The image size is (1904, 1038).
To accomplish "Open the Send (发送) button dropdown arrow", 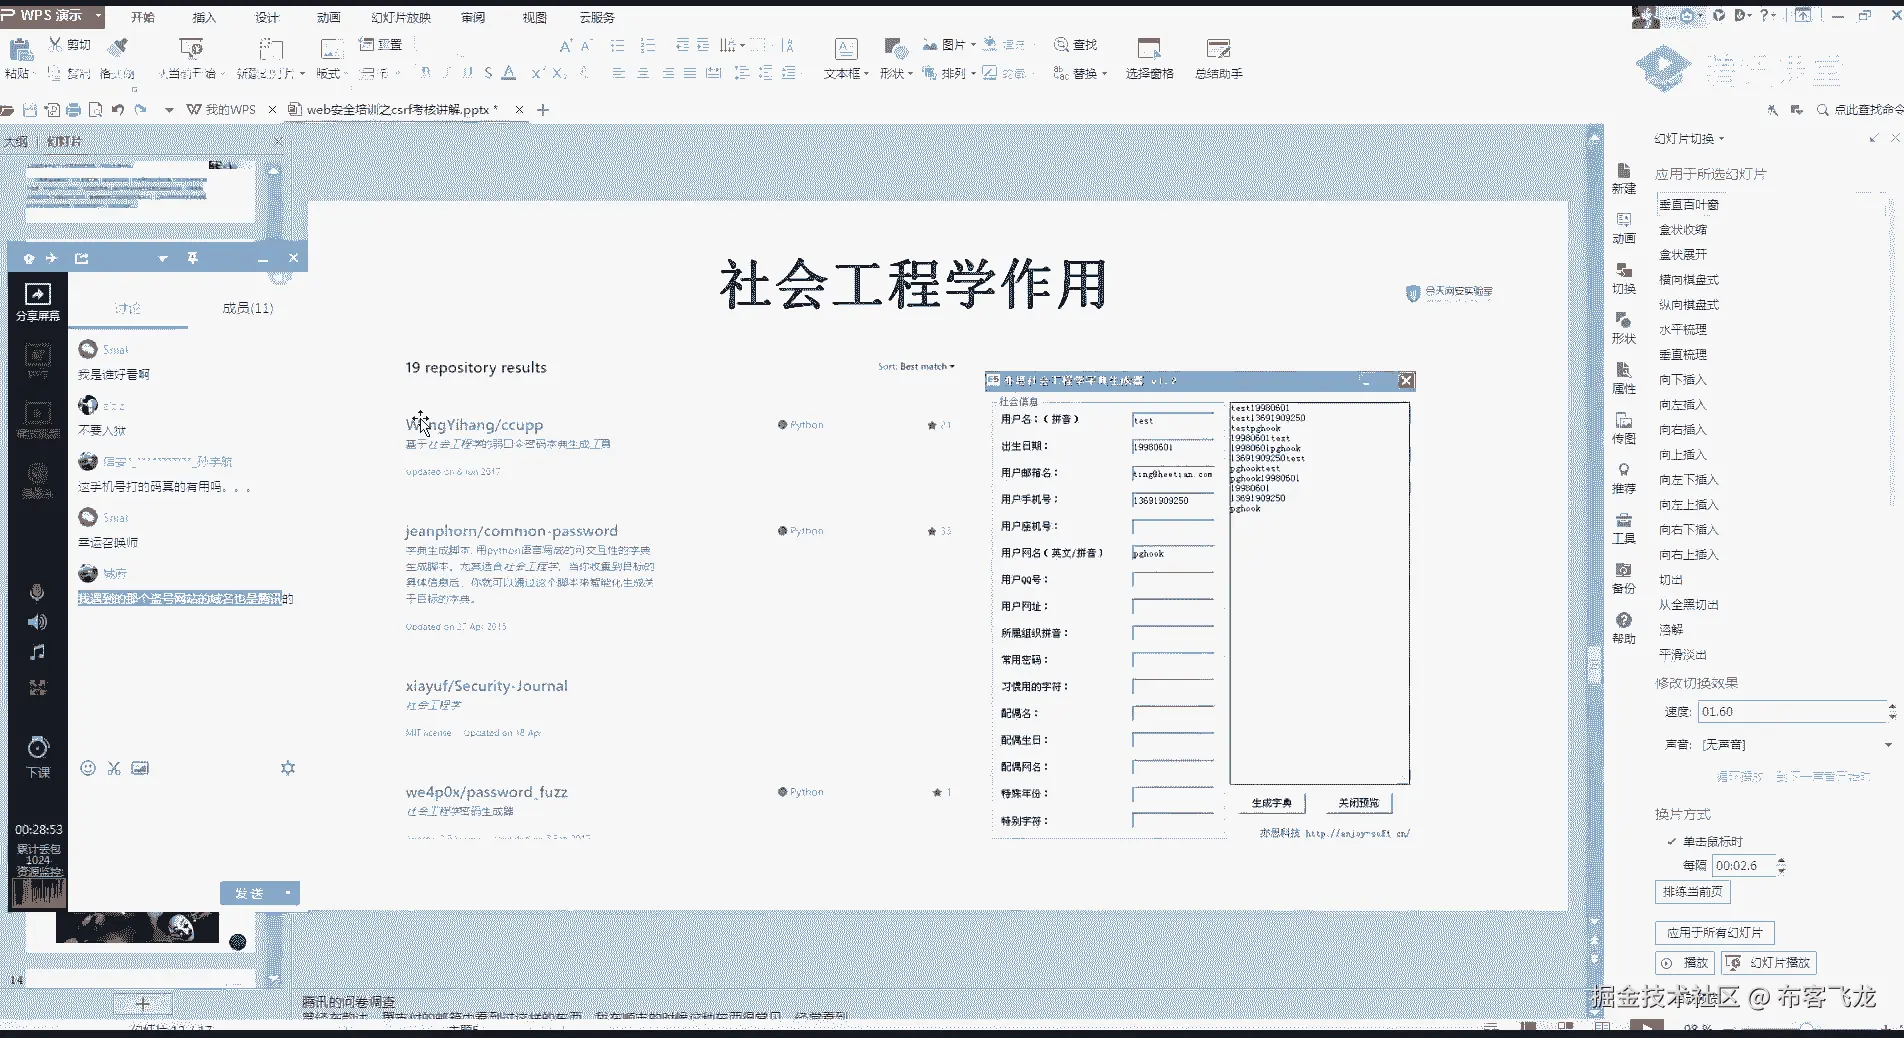I will [288, 893].
